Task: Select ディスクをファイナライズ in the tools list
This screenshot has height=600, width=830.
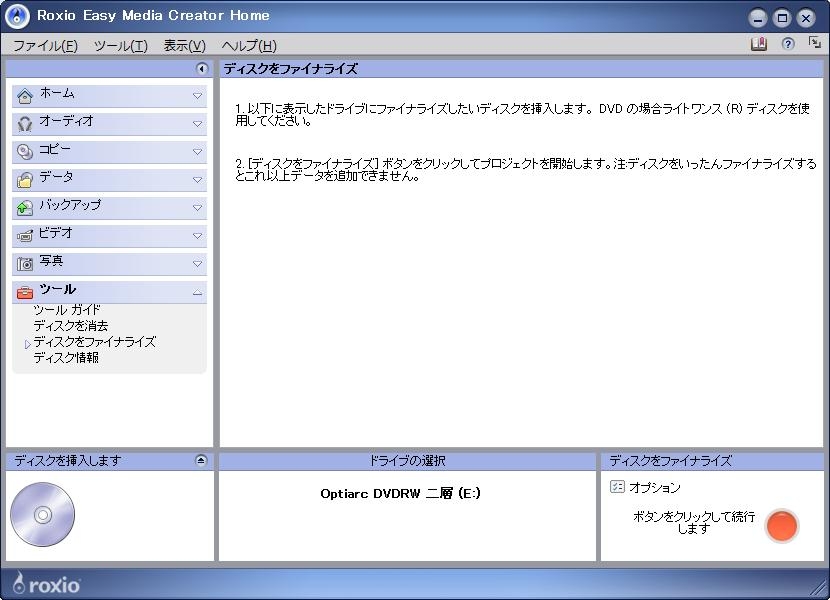Action: tap(95, 342)
